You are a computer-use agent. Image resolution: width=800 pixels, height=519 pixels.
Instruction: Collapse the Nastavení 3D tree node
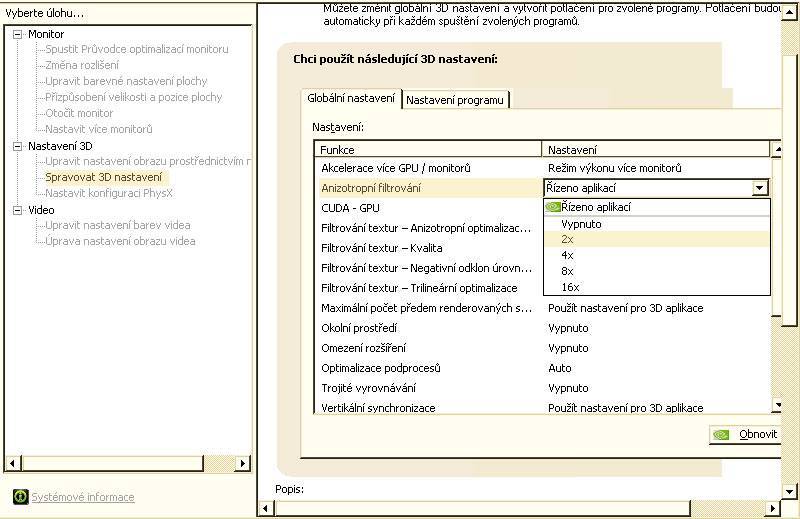click(x=18, y=146)
